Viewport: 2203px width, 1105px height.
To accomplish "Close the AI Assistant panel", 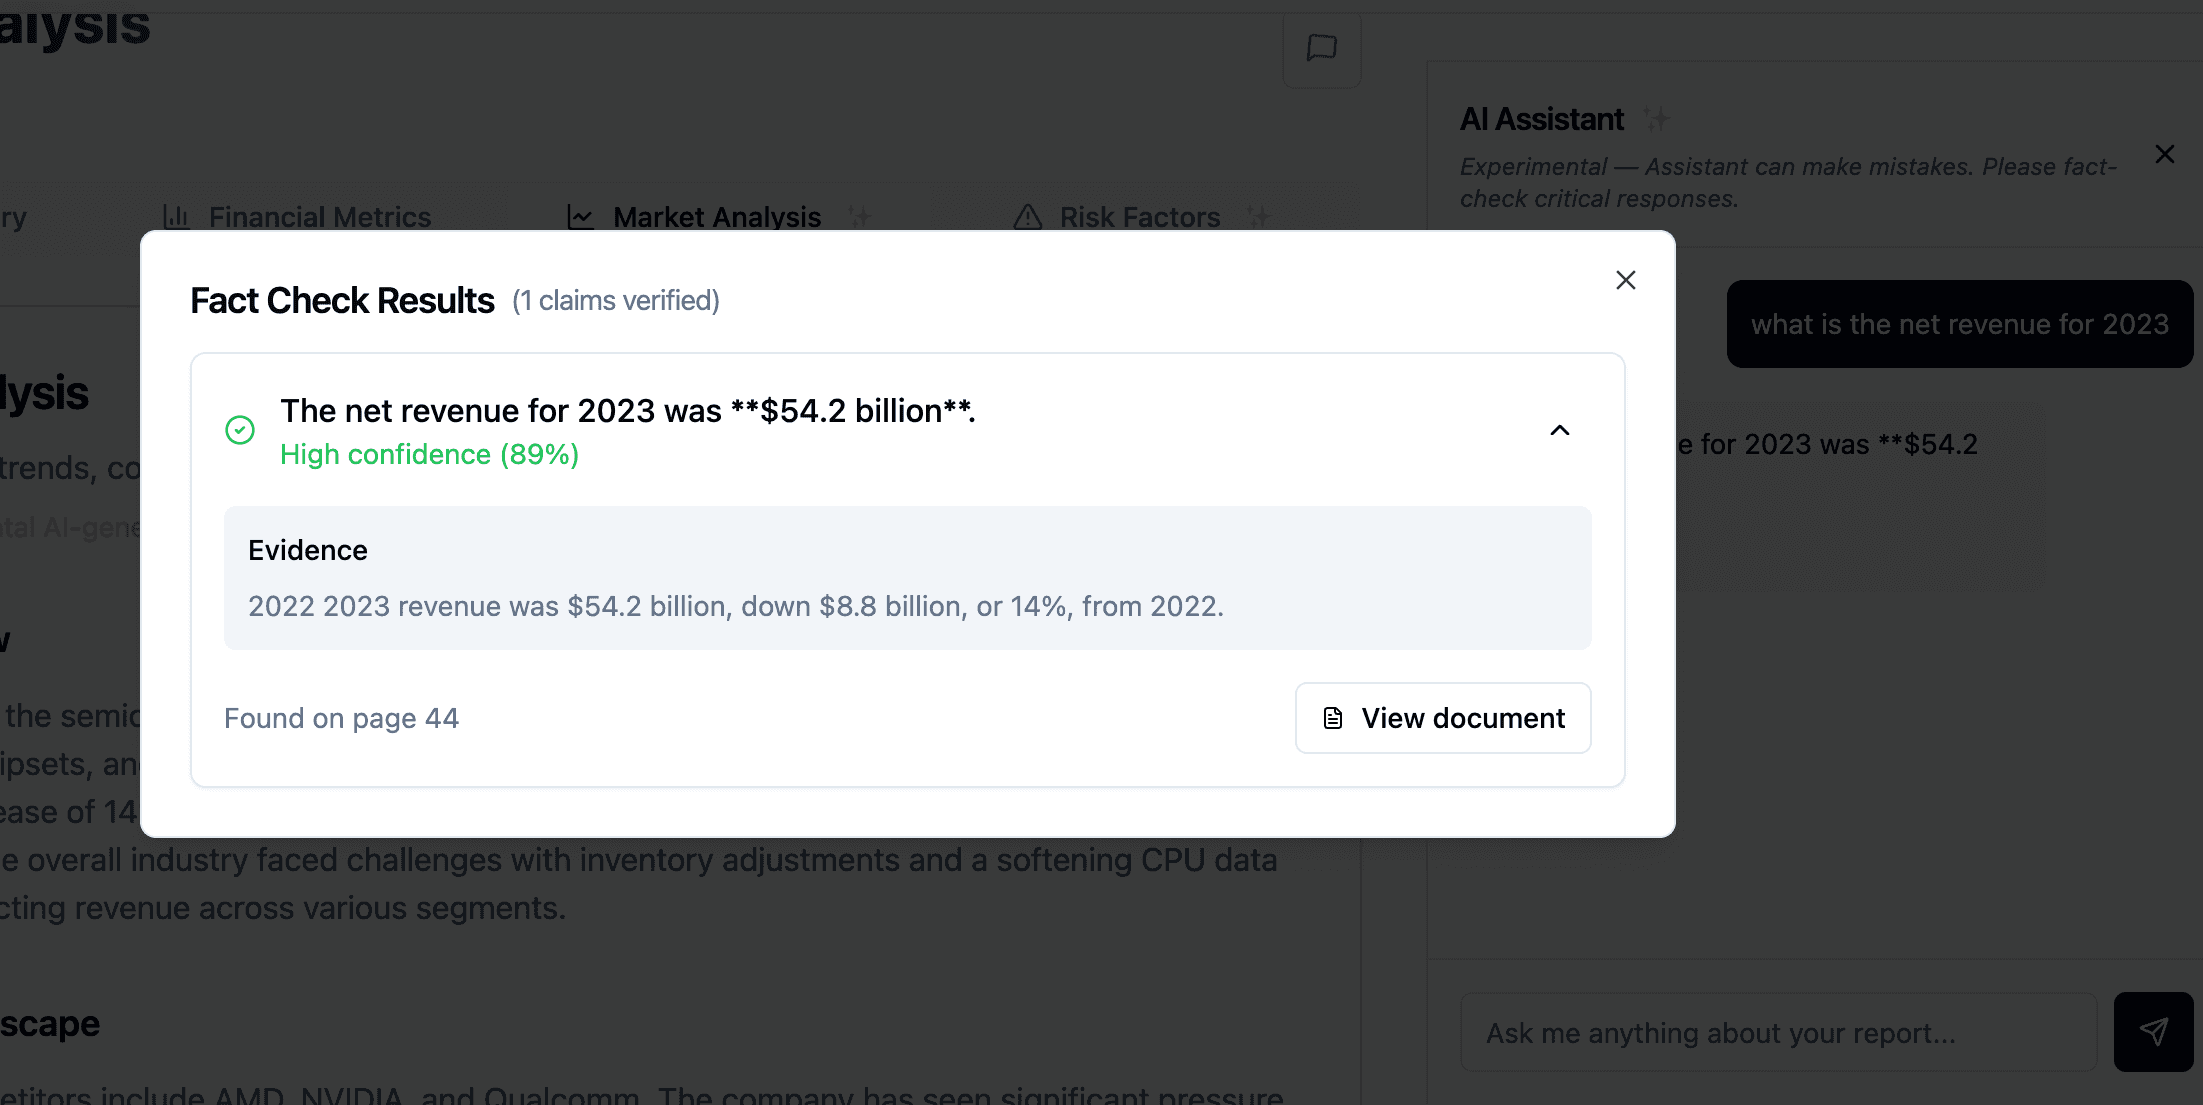I will pyautogui.click(x=2165, y=154).
